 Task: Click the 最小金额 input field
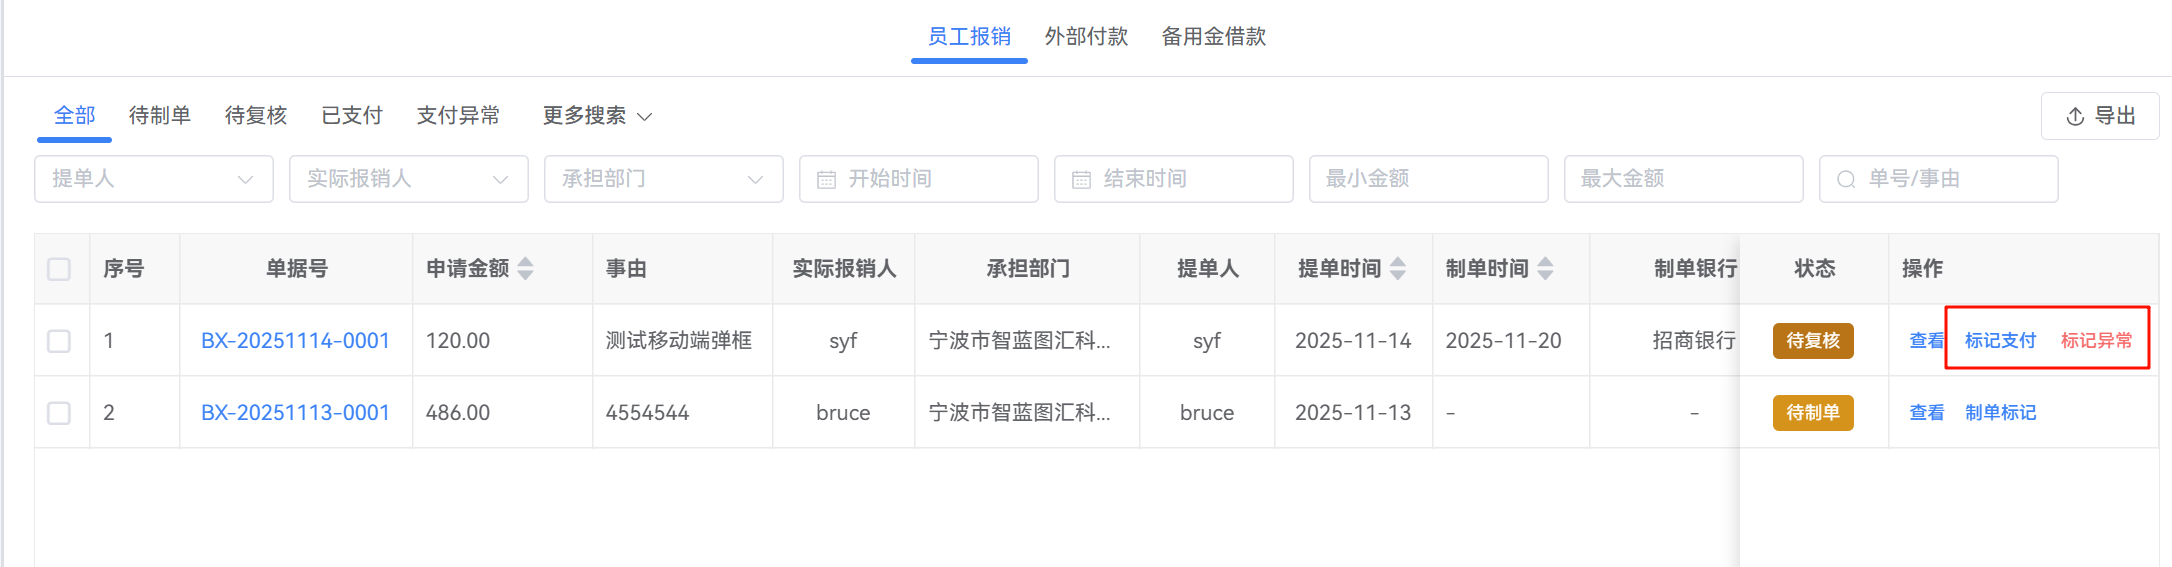pyautogui.click(x=1428, y=179)
